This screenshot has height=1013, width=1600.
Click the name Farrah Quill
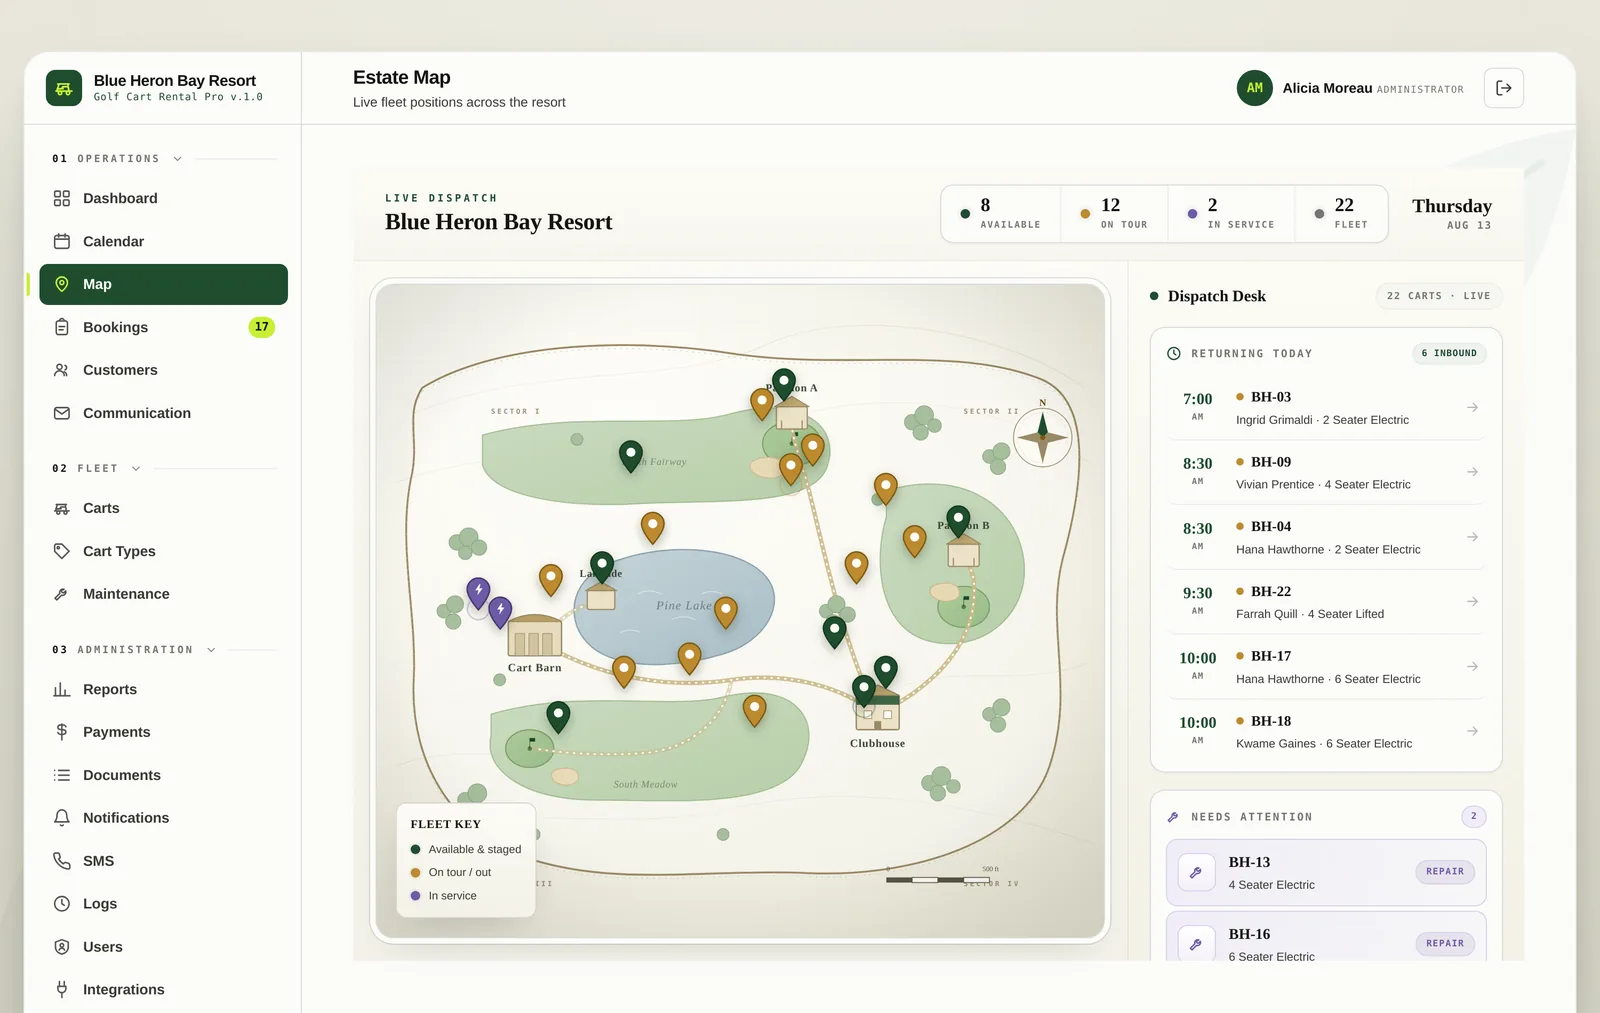point(1267,614)
